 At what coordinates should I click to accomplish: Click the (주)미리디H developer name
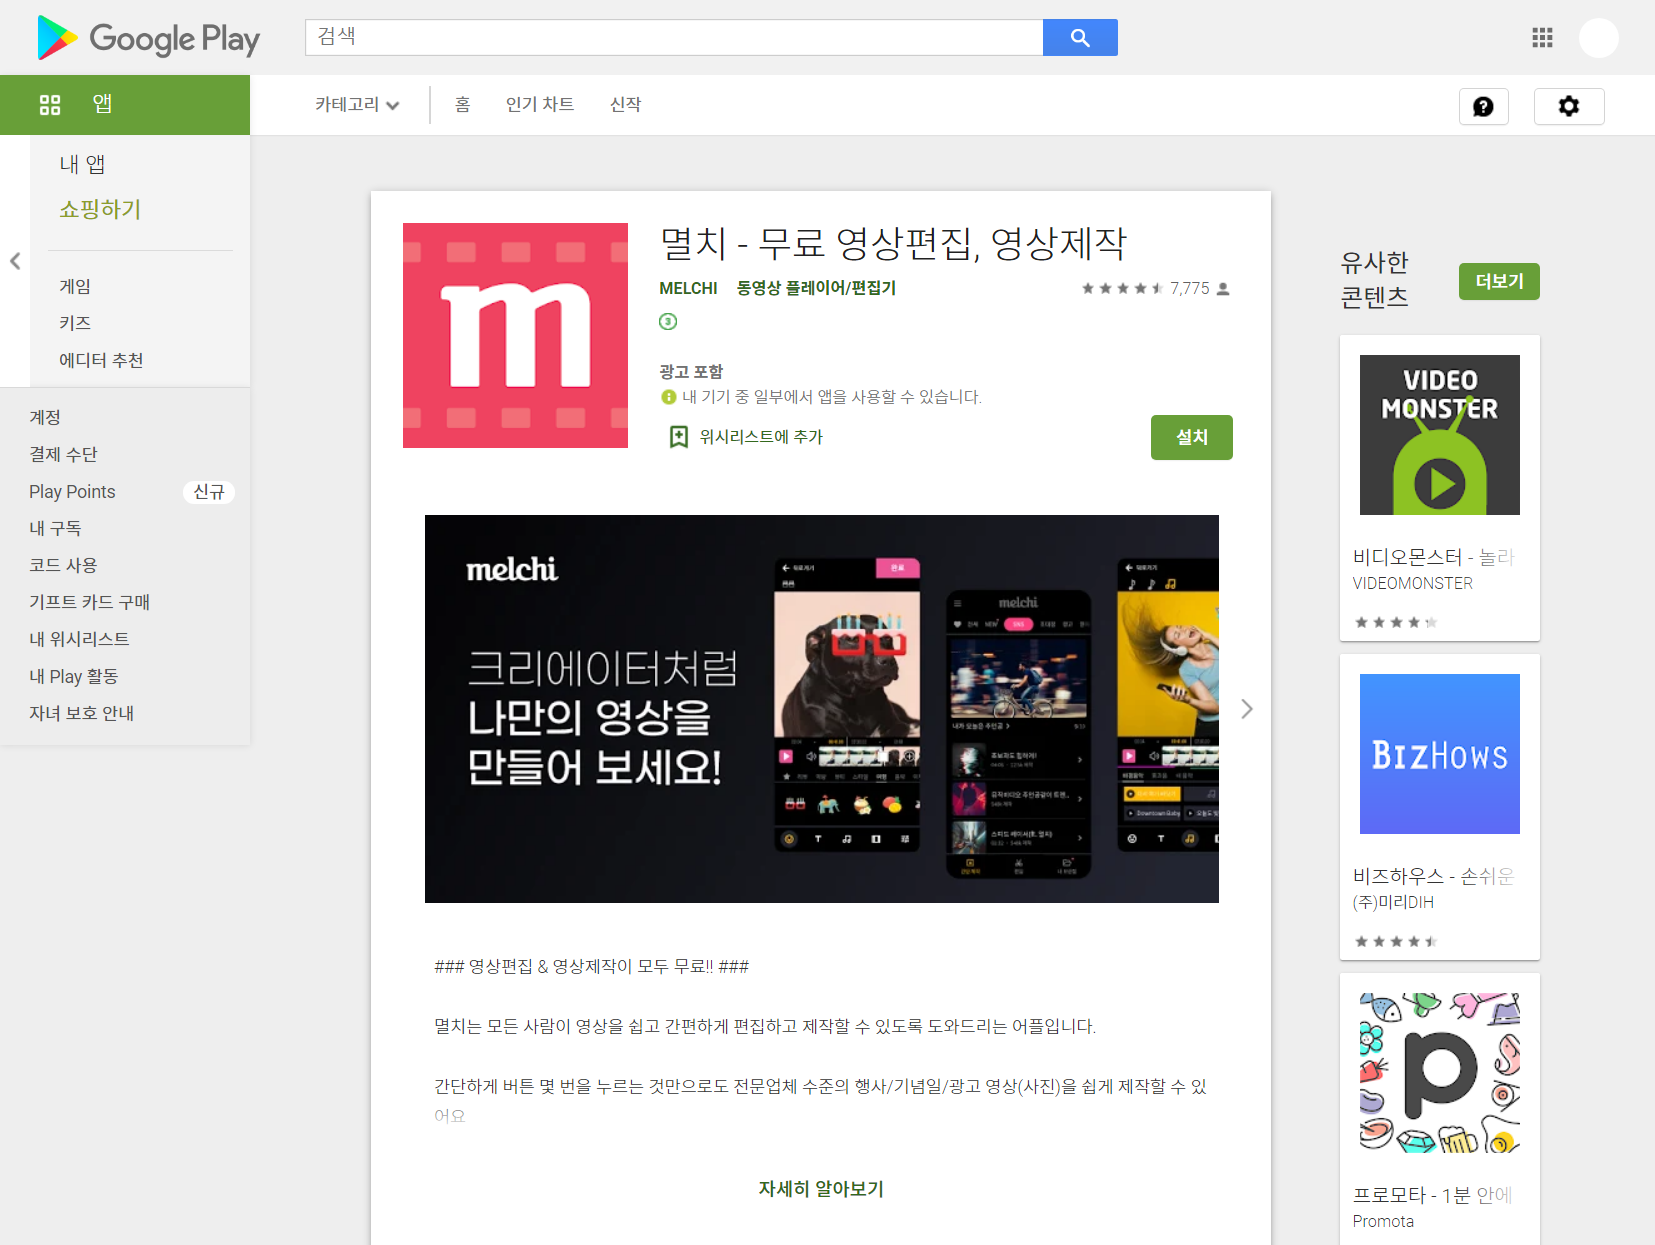pyautogui.click(x=1393, y=902)
